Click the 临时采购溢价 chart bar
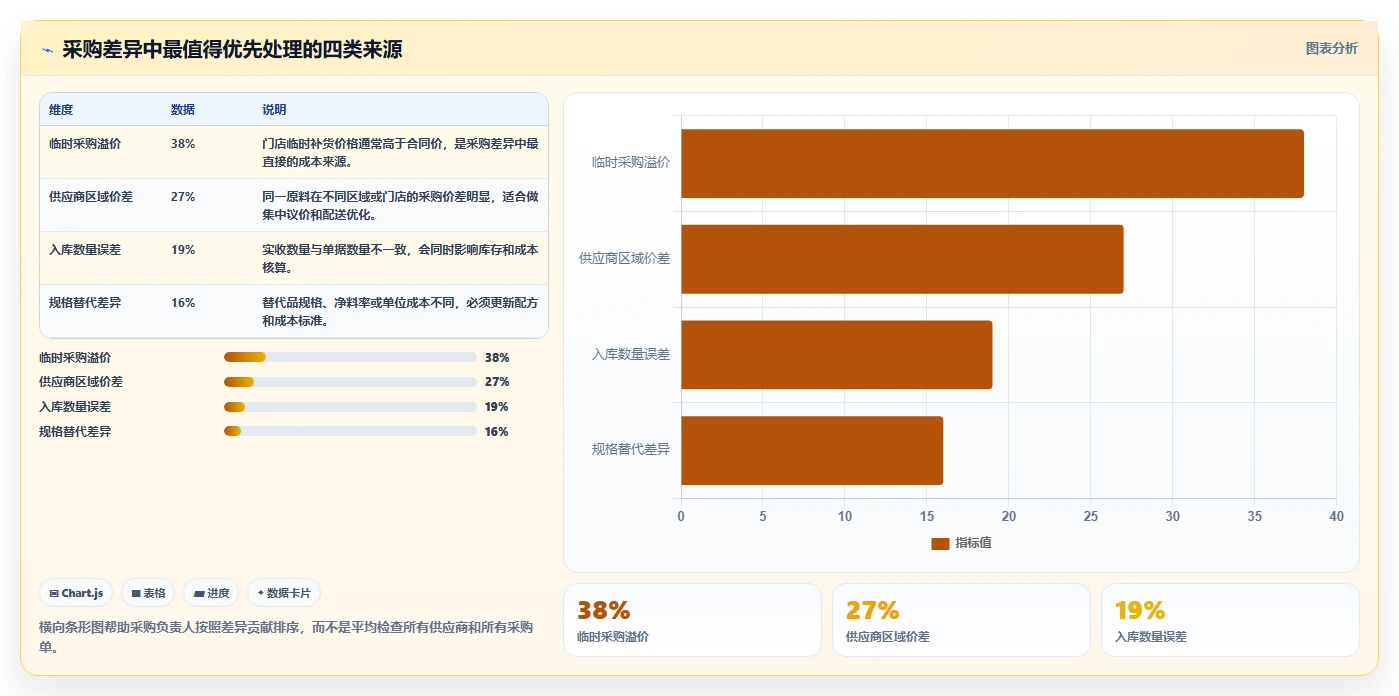The image size is (1399, 696). coord(992,163)
